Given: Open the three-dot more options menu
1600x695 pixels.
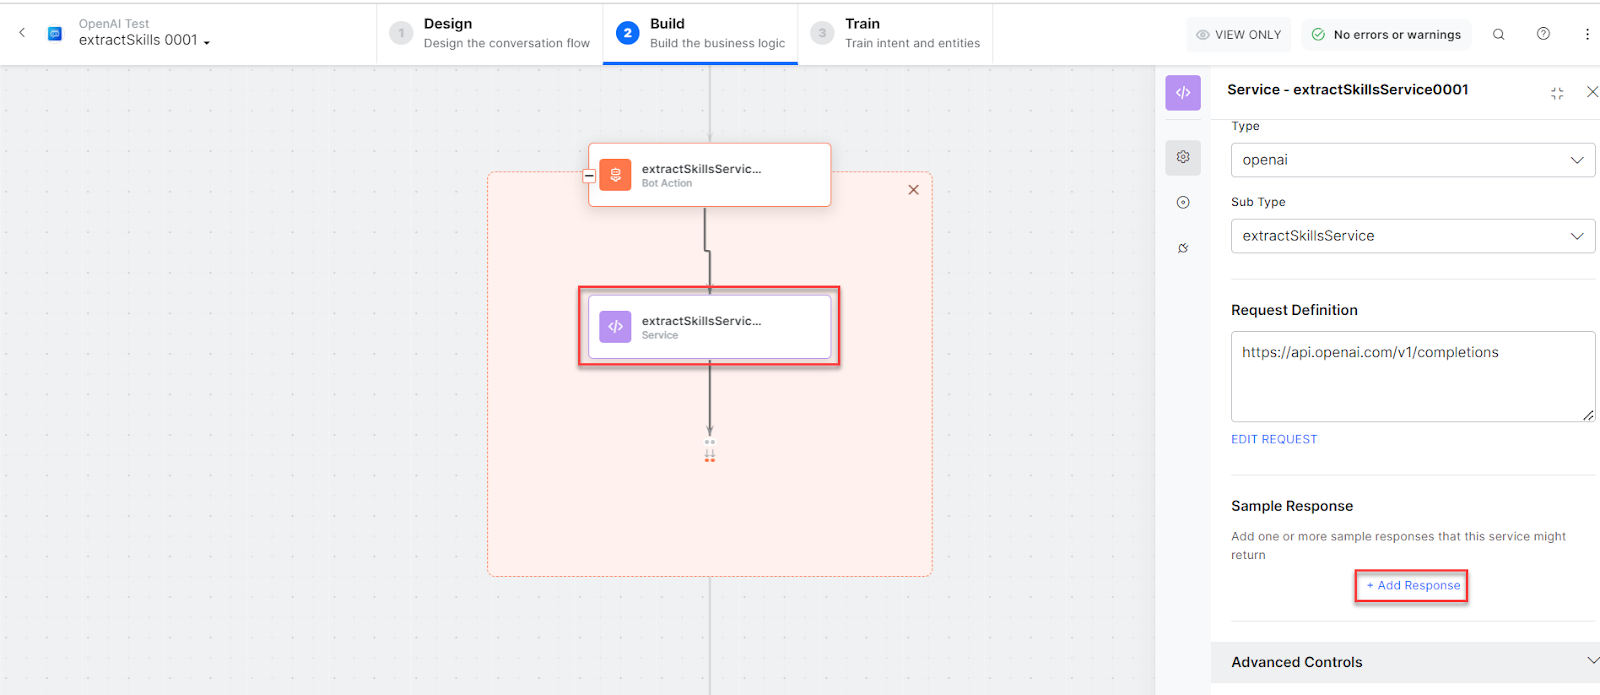Looking at the screenshot, I should tap(1587, 34).
